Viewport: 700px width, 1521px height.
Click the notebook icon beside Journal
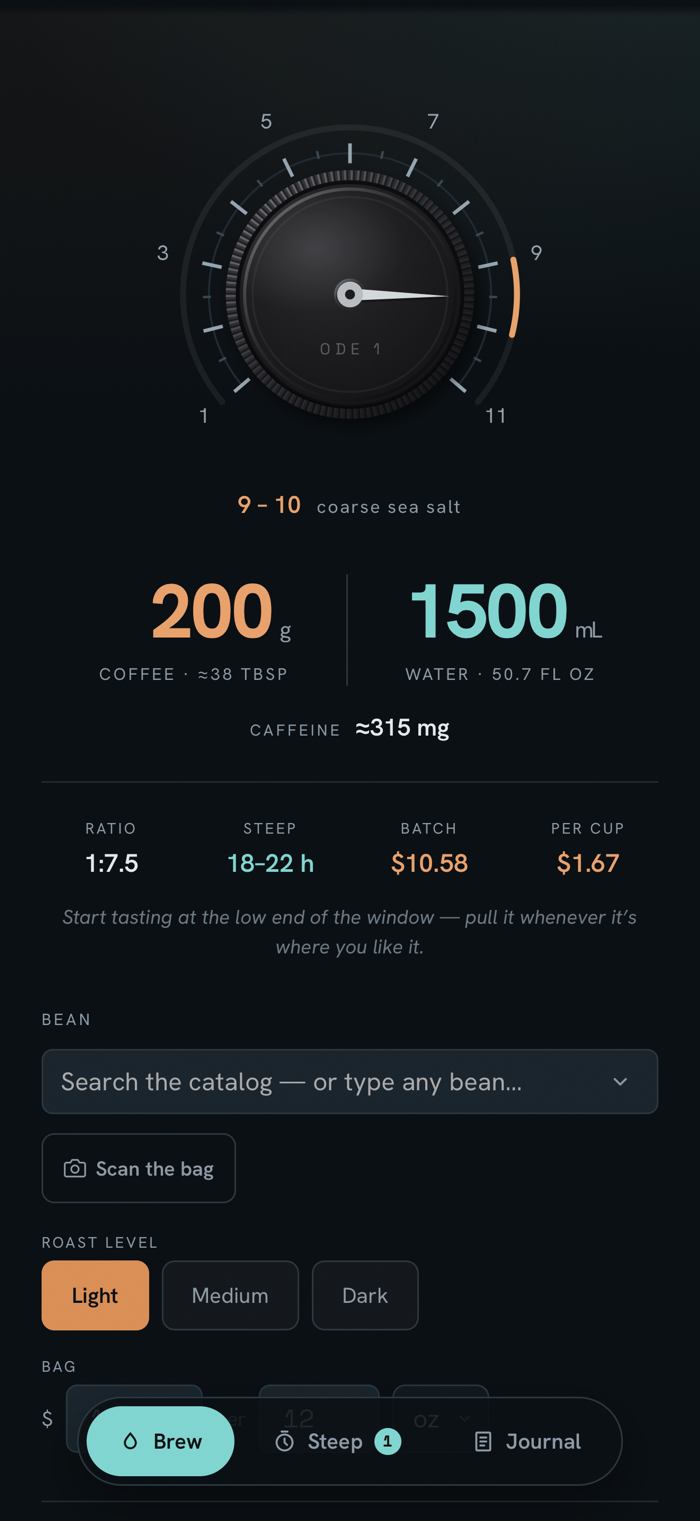coord(483,1441)
